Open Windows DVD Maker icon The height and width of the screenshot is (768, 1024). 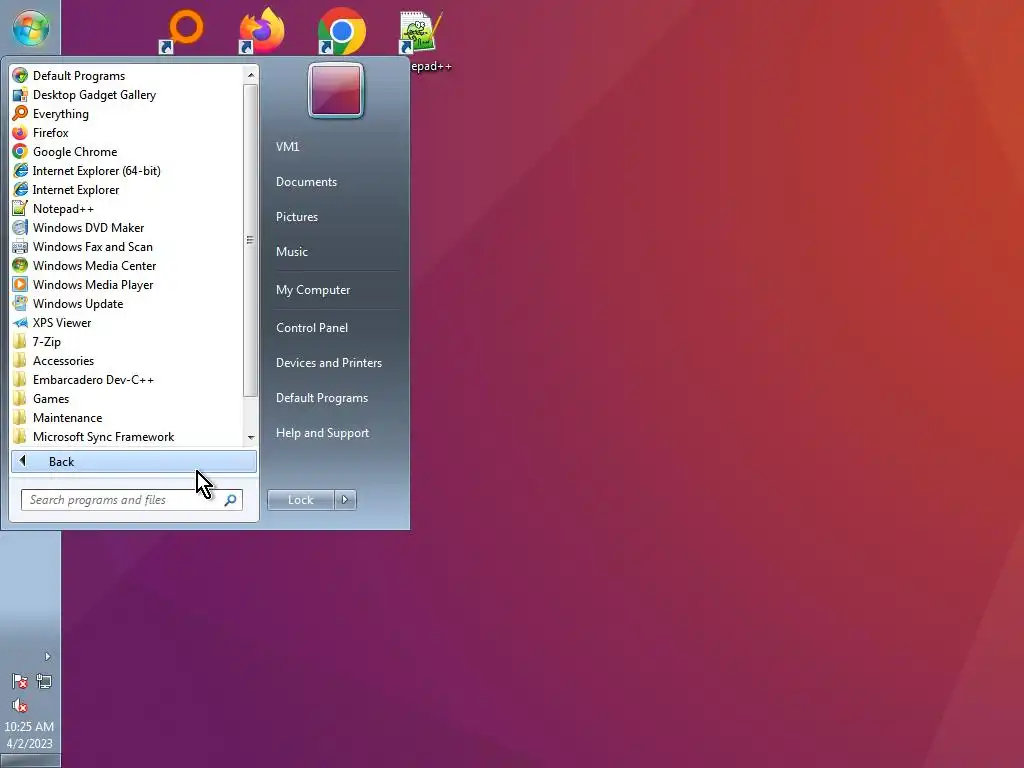(x=20, y=227)
